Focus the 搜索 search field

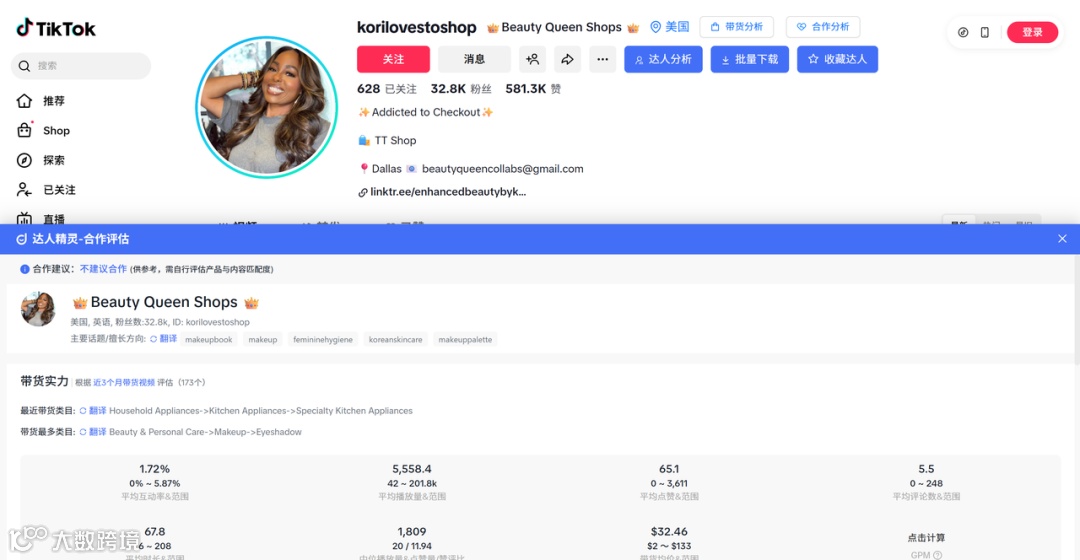pyautogui.click(x=81, y=66)
